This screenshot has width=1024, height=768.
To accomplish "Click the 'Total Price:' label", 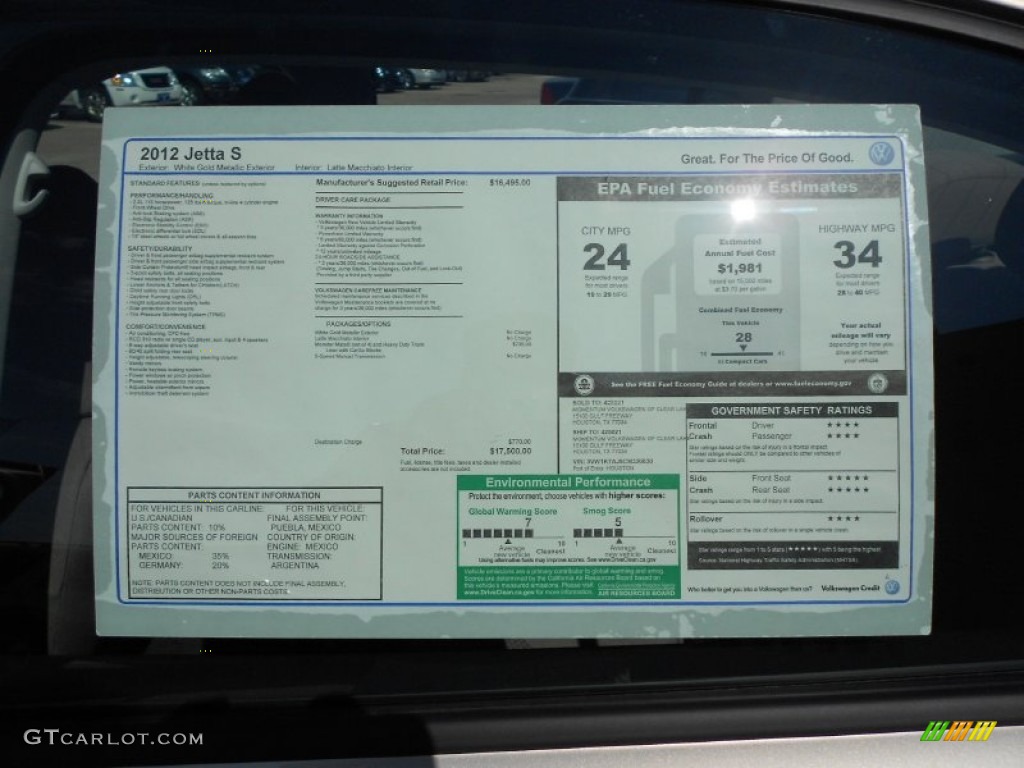I will (x=422, y=451).
